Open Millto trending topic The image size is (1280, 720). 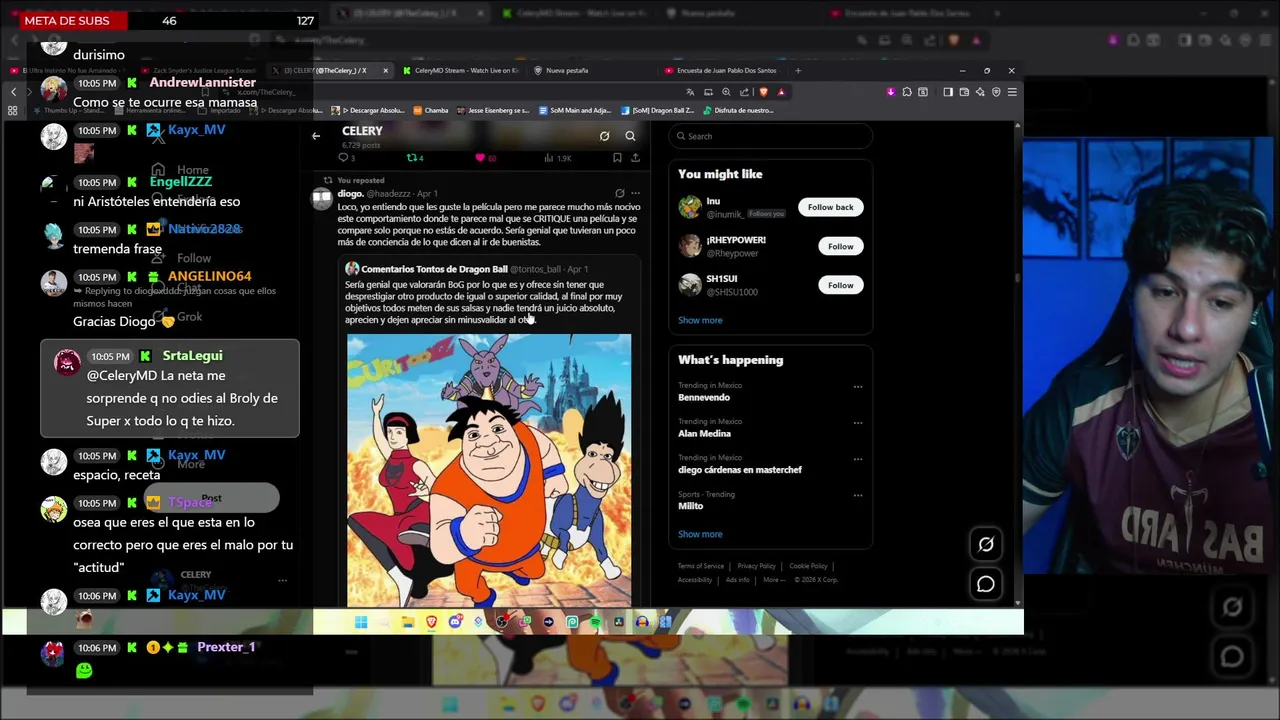pyautogui.click(x=690, y=506)
